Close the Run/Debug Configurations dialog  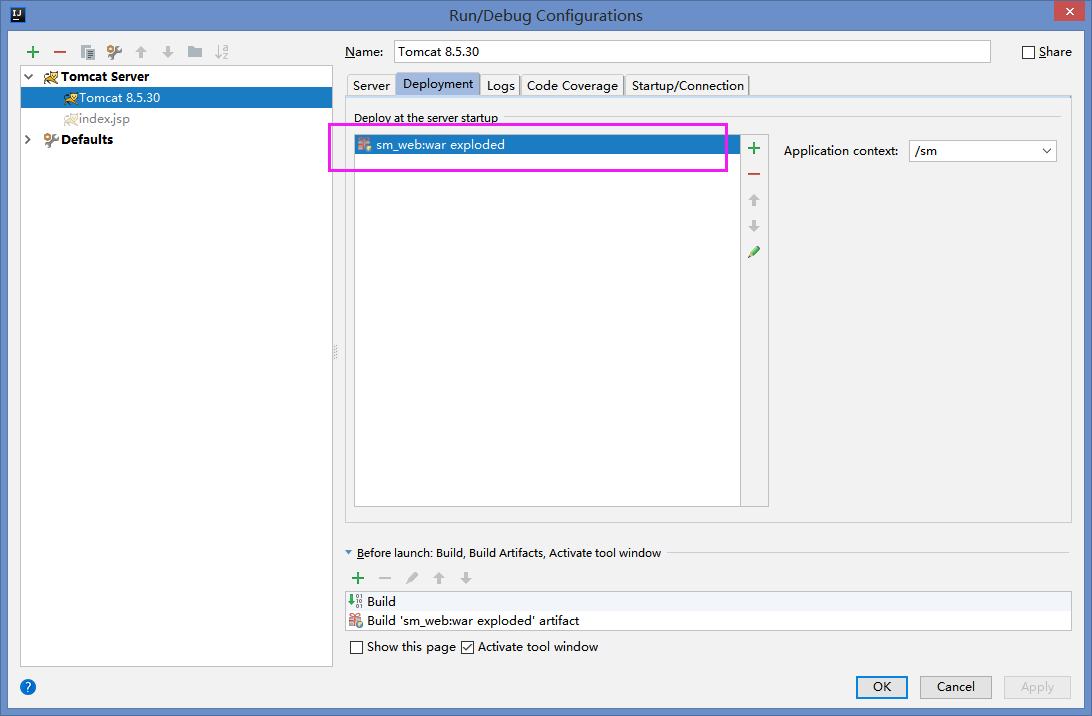point(1069,12)
